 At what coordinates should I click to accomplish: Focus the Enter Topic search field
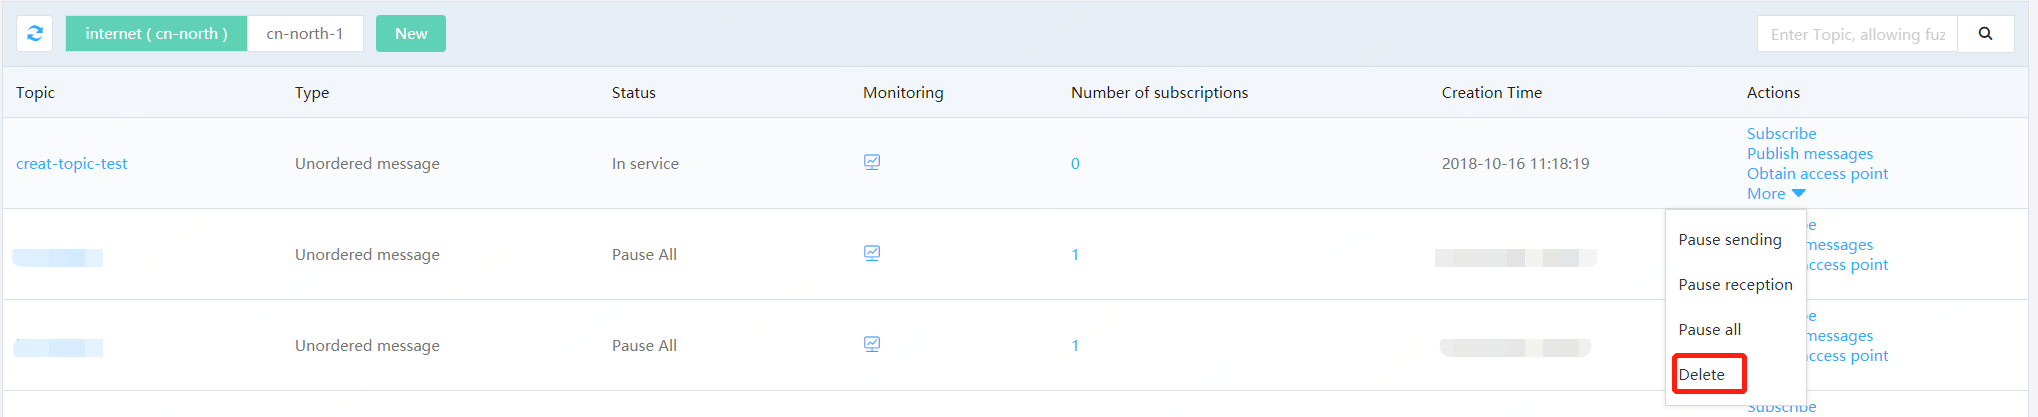(1857, 34)
